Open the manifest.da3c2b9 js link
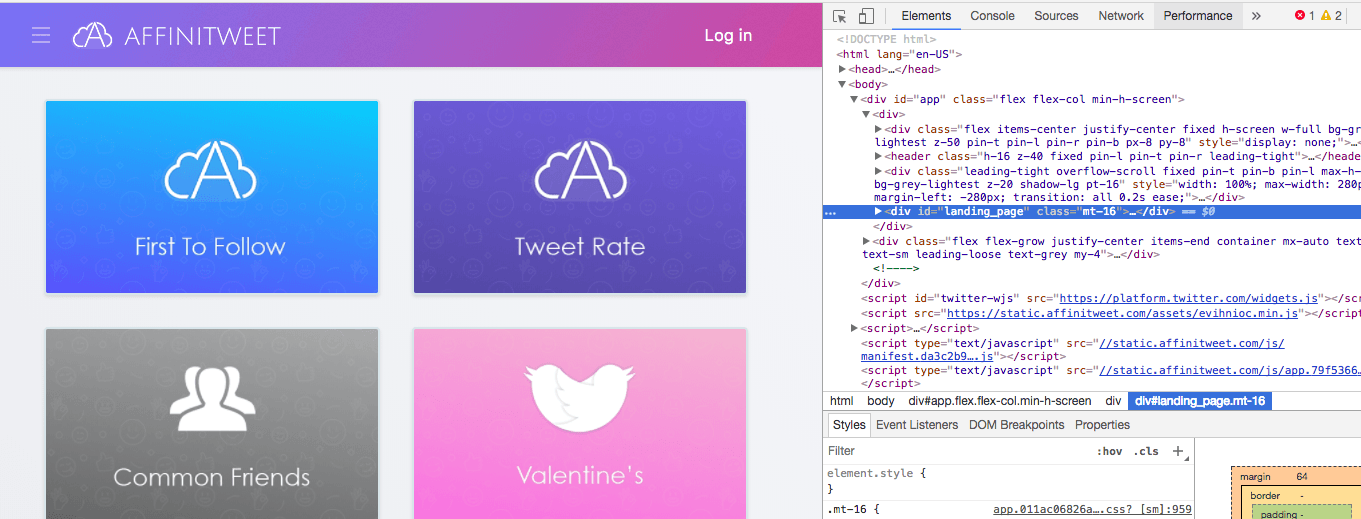 coord(1072,349)
